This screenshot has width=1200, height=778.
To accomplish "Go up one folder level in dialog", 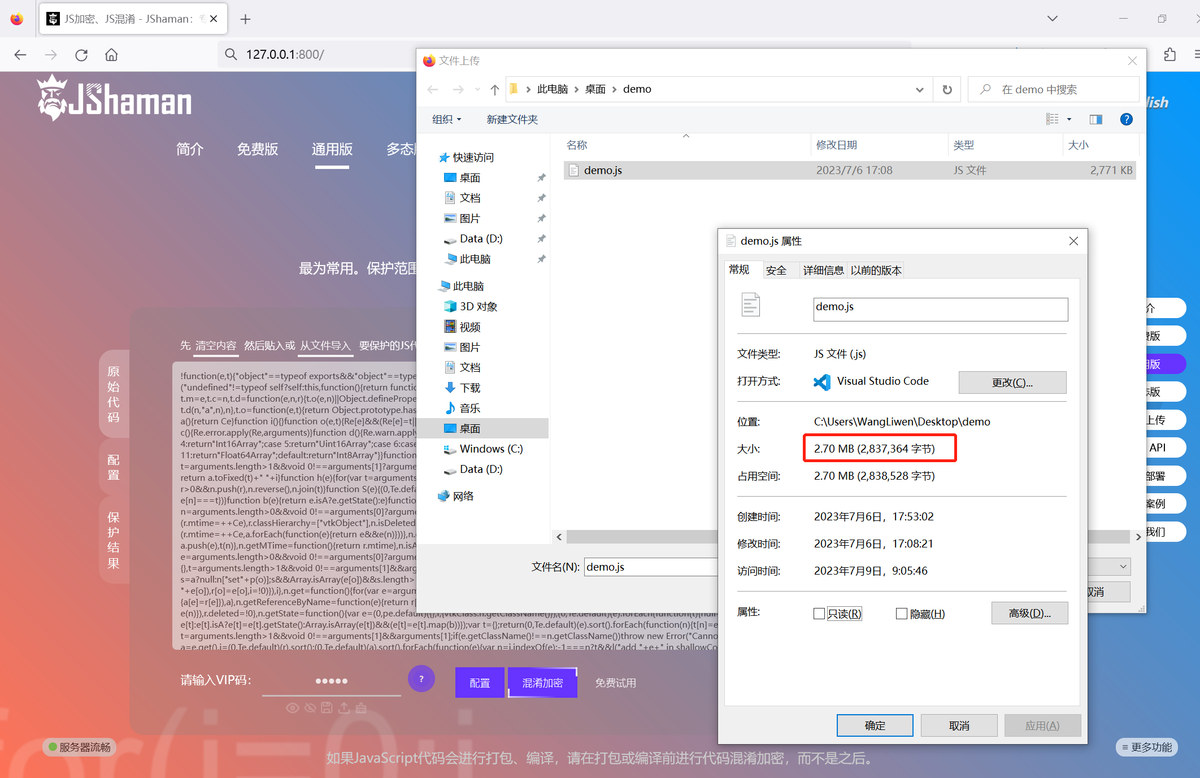I will (494, 89).
